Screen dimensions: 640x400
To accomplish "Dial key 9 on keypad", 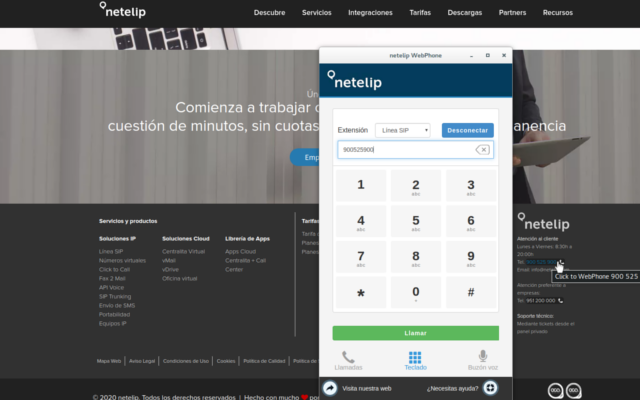I will [x=471, y=257].
